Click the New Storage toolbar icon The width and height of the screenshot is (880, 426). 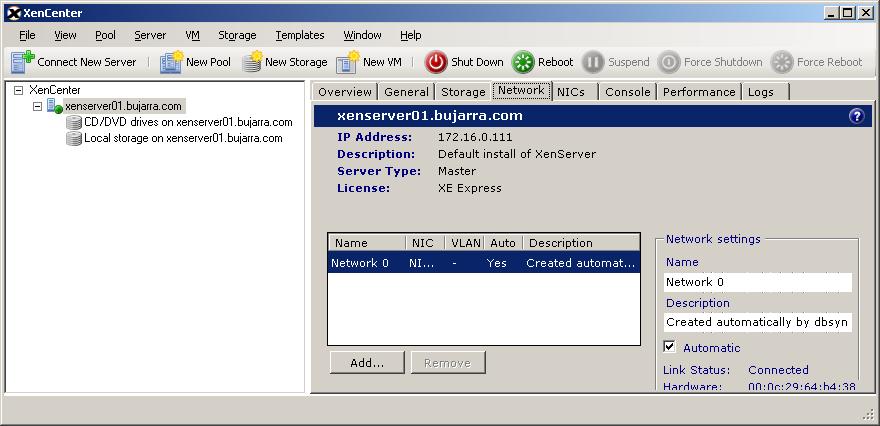pyautogui.click(x=253, y=62)
